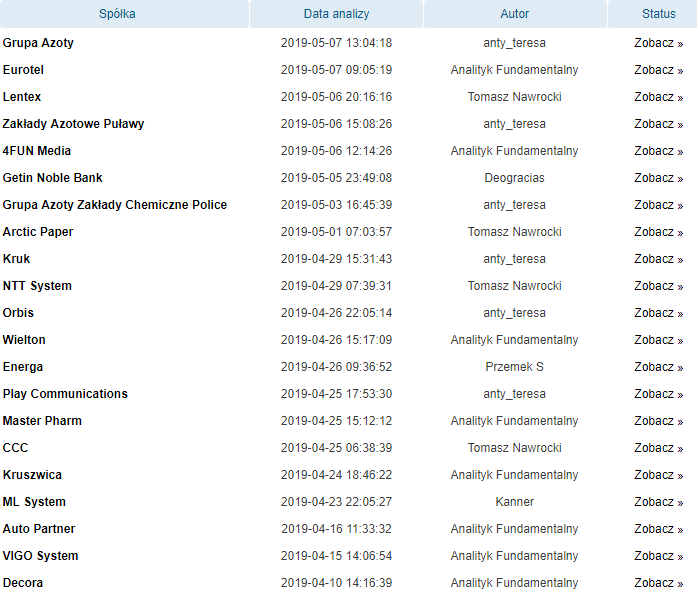Select company name Wielton
Image resolution: width=699 pixels, height=595 pixels.
pos(24,340)
